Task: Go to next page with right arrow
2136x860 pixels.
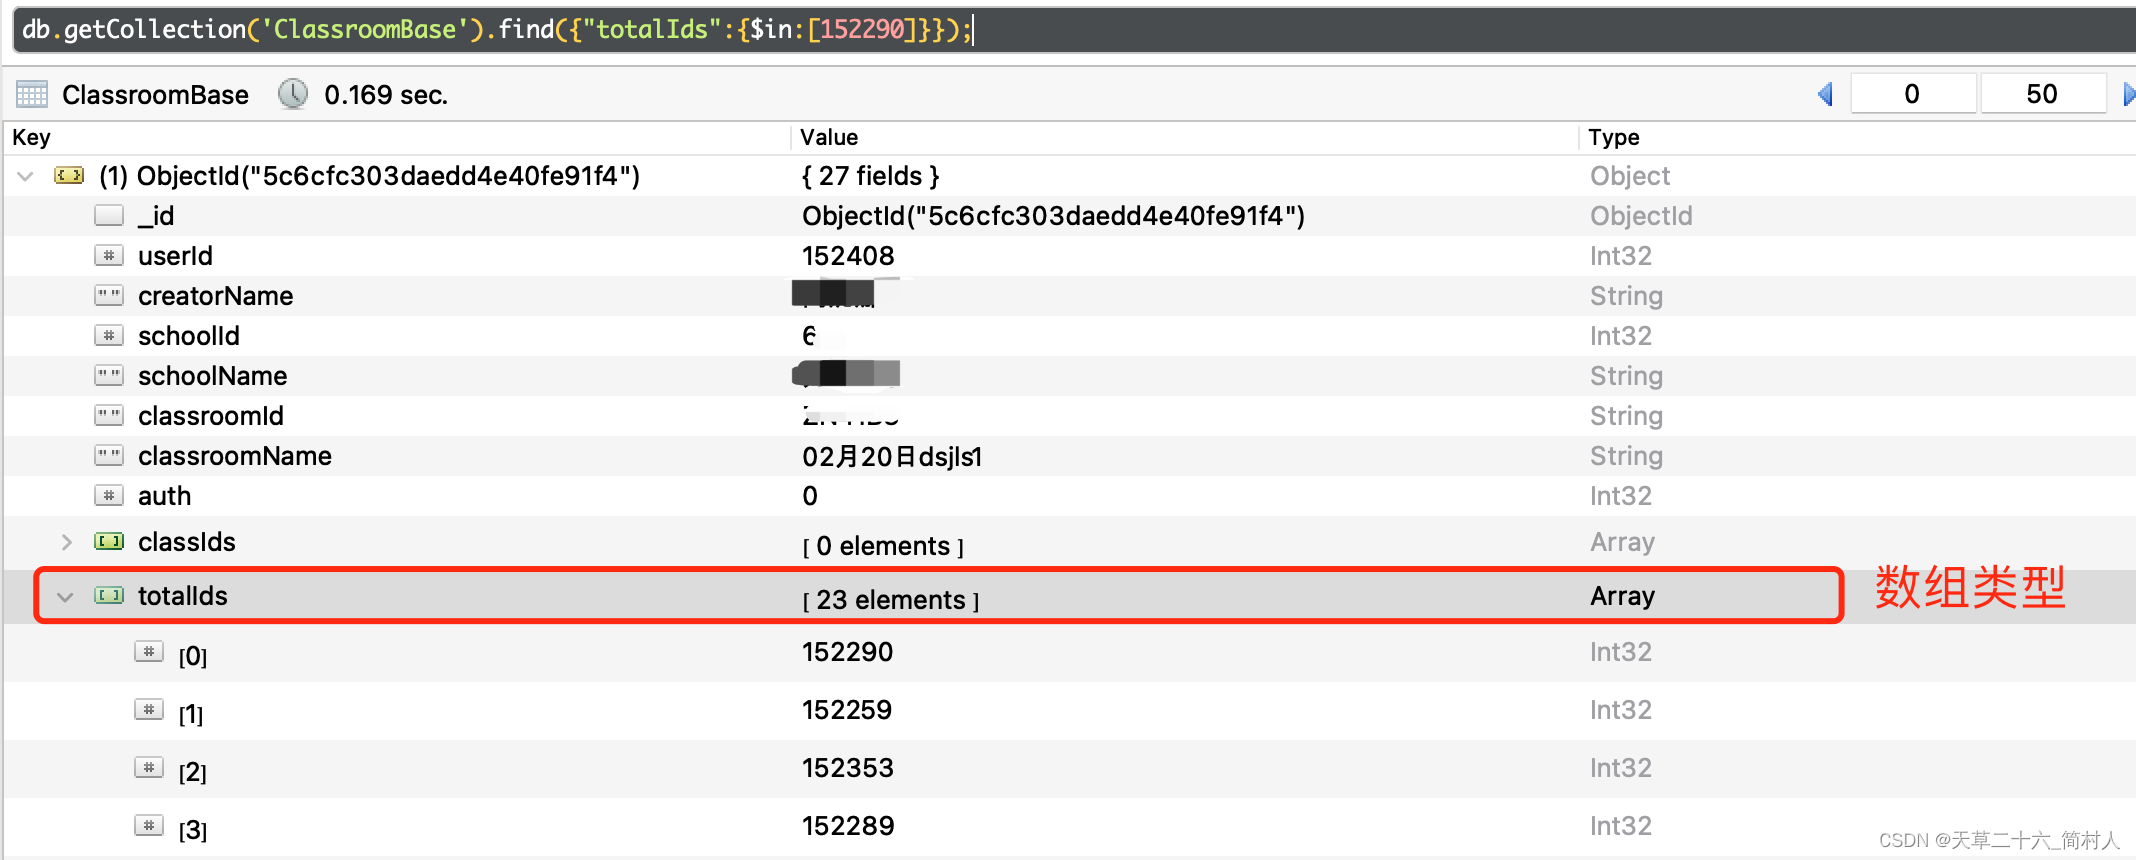Action: tap(2128, 94)
